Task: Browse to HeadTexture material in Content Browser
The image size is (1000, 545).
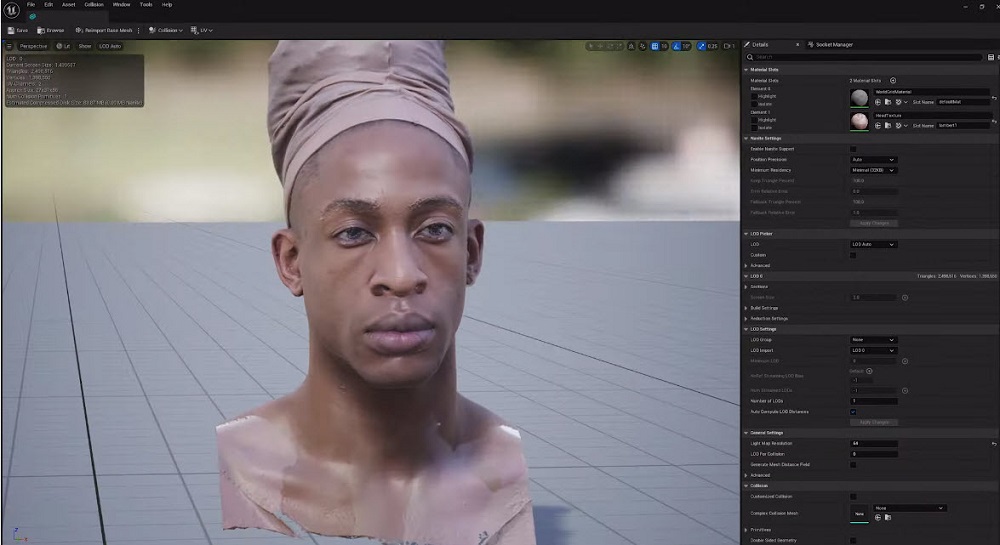Action: point(887,125)
